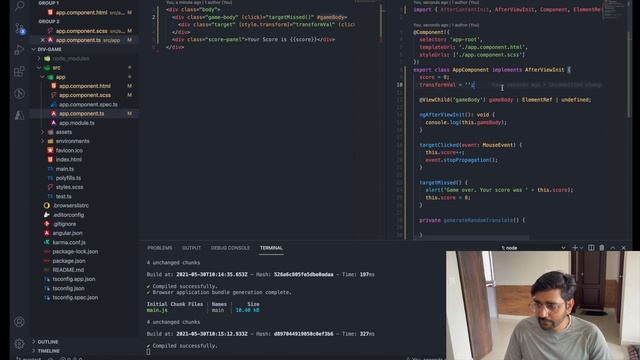Image resolution: width=640 pixels, height=360 pixels.
Task: Open karma.conf.js file
Action: pyautogui.click(x=69, y=242)
